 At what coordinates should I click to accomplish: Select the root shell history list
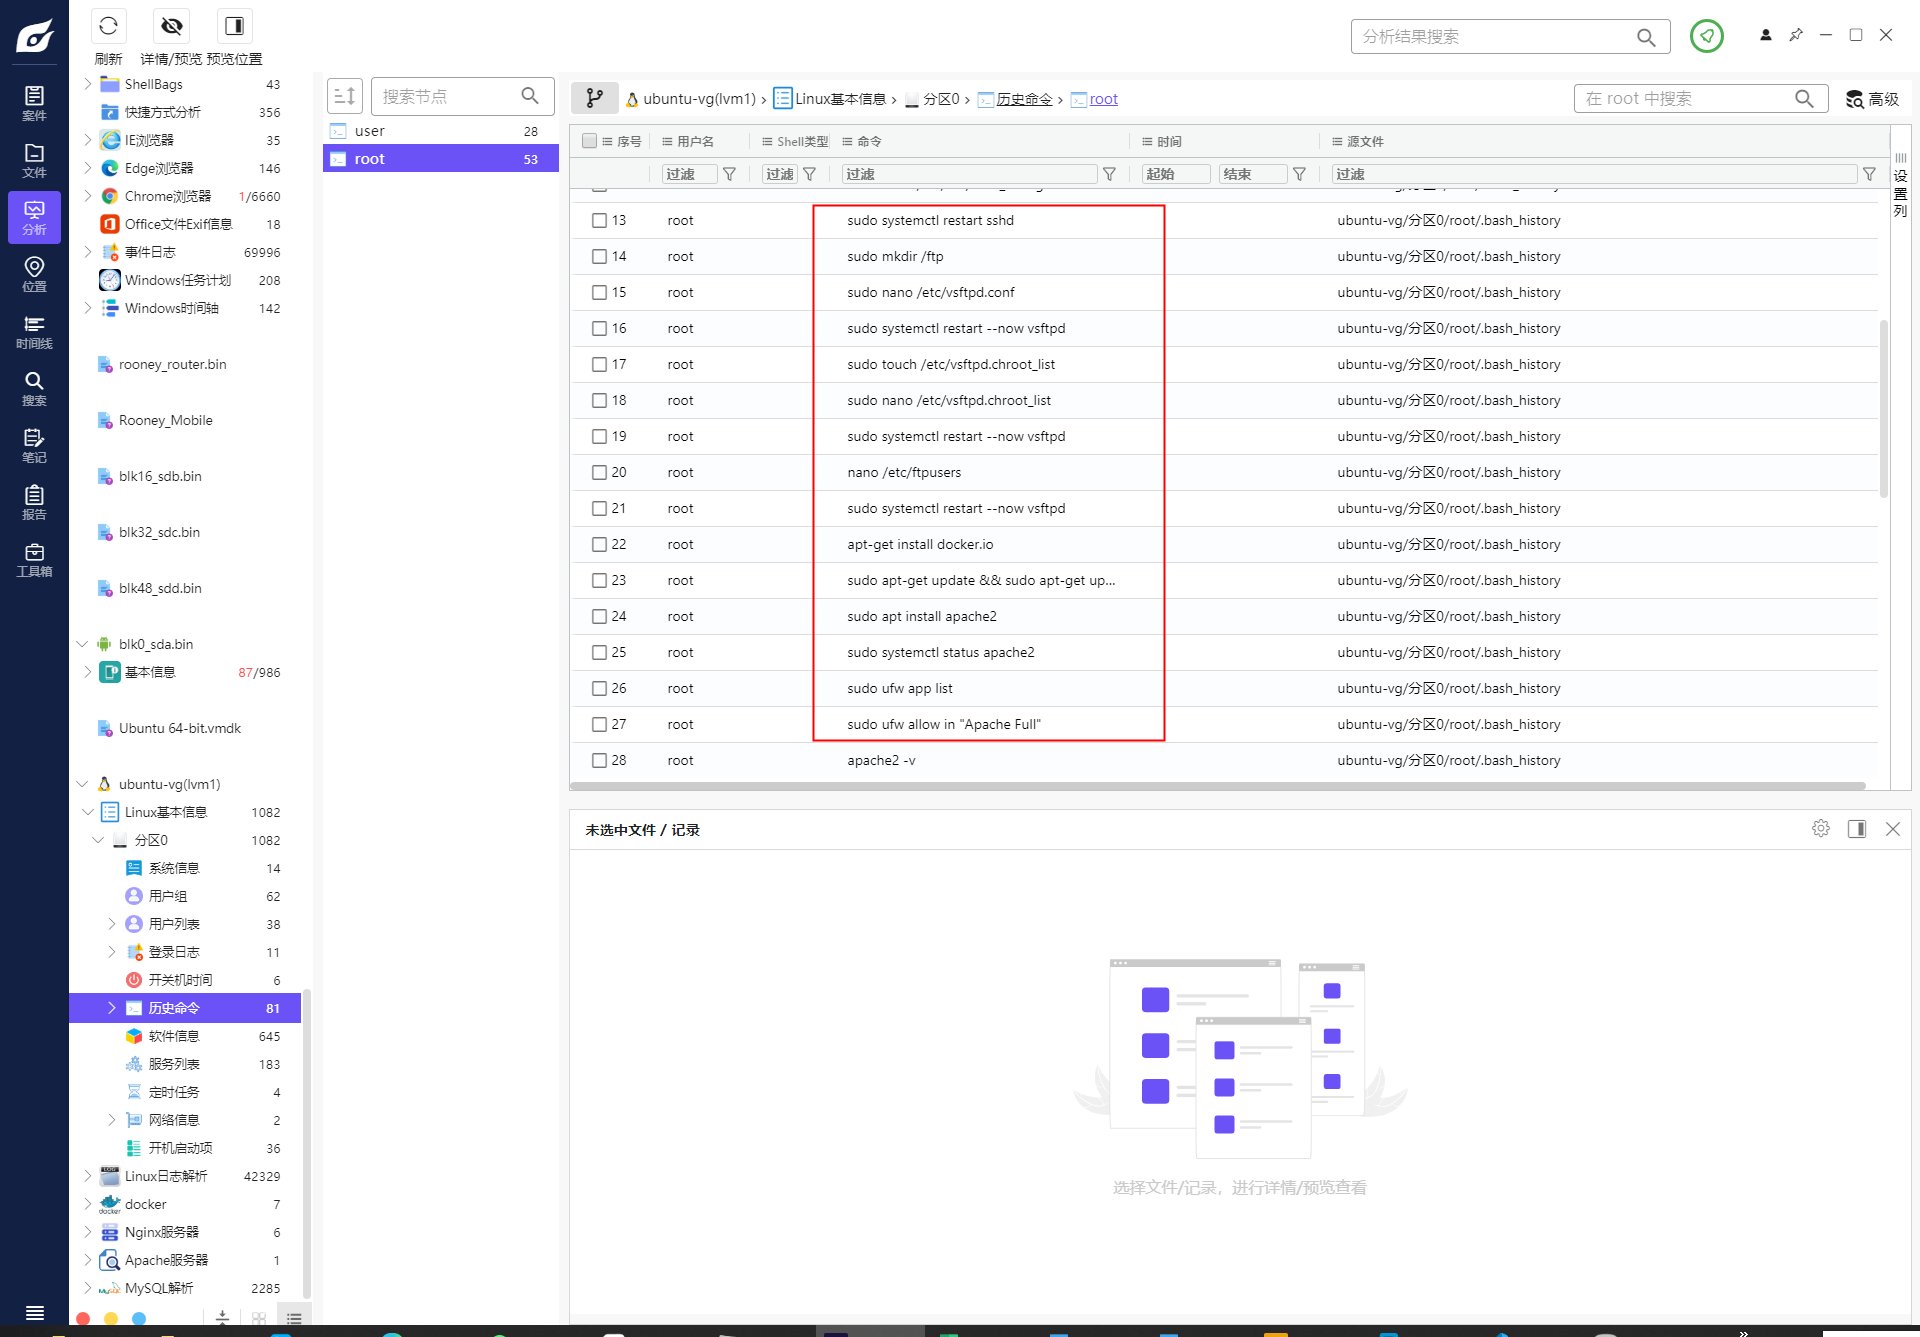coord(440,159)
